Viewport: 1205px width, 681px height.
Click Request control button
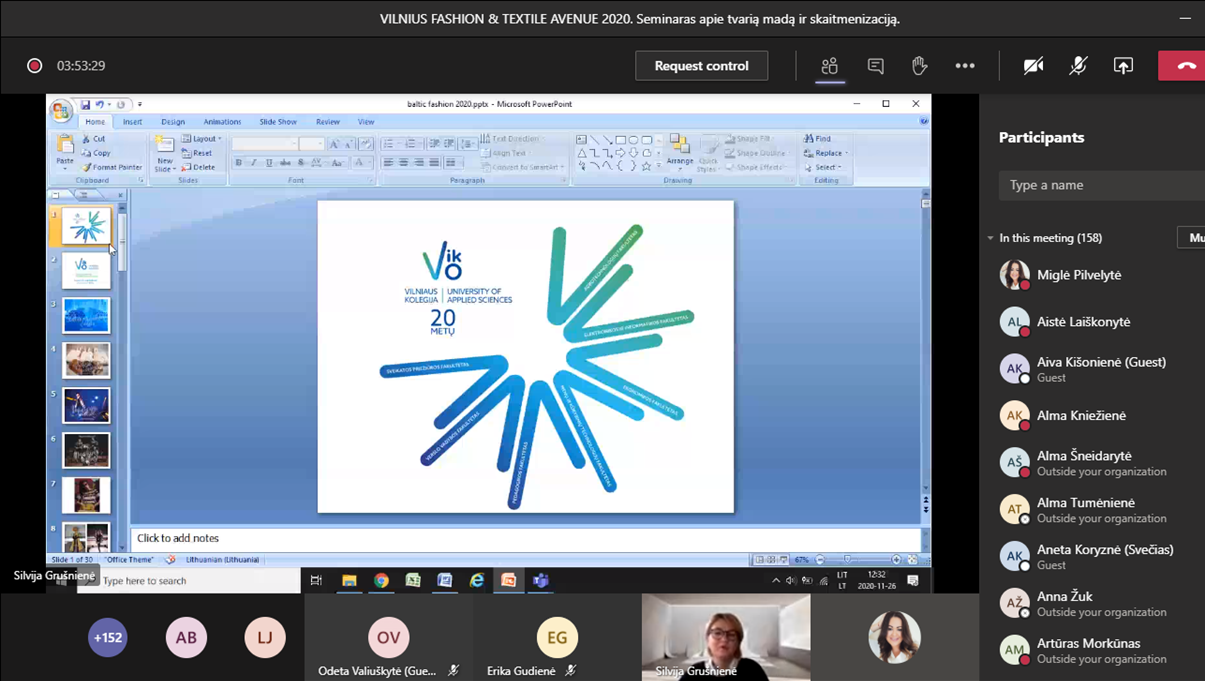click(701, 66)
